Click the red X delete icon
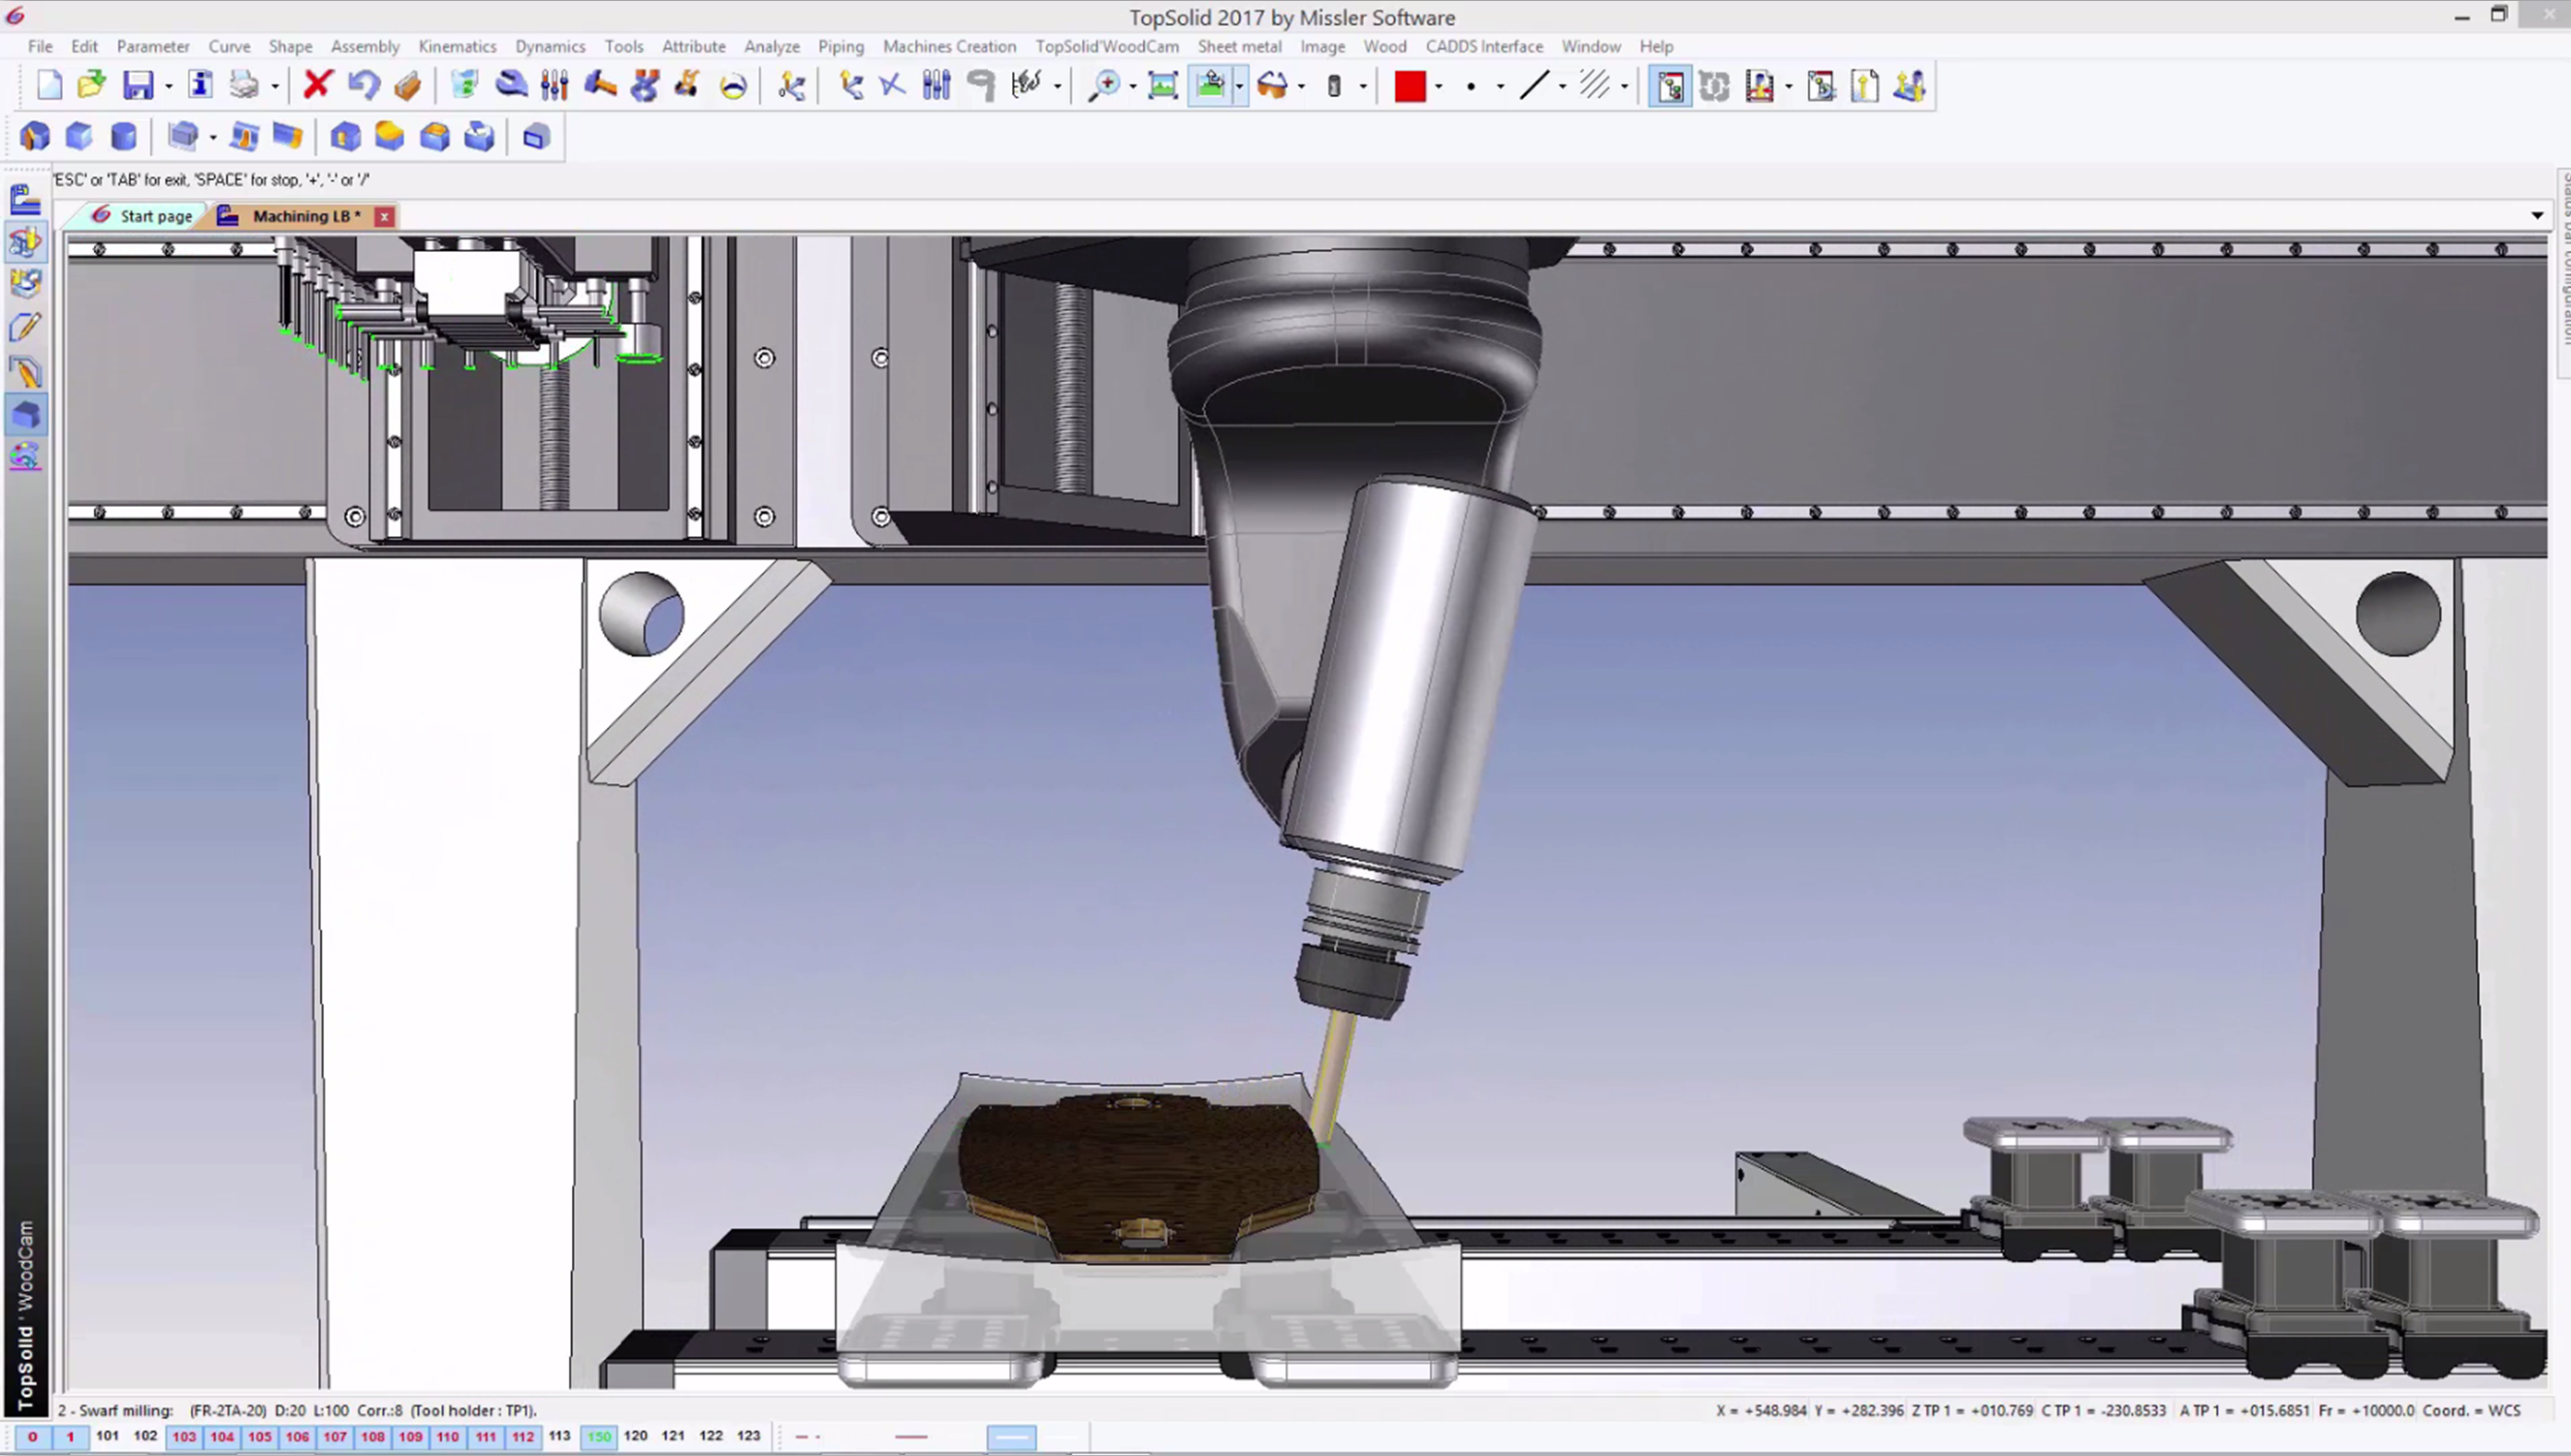 point(317,86)
